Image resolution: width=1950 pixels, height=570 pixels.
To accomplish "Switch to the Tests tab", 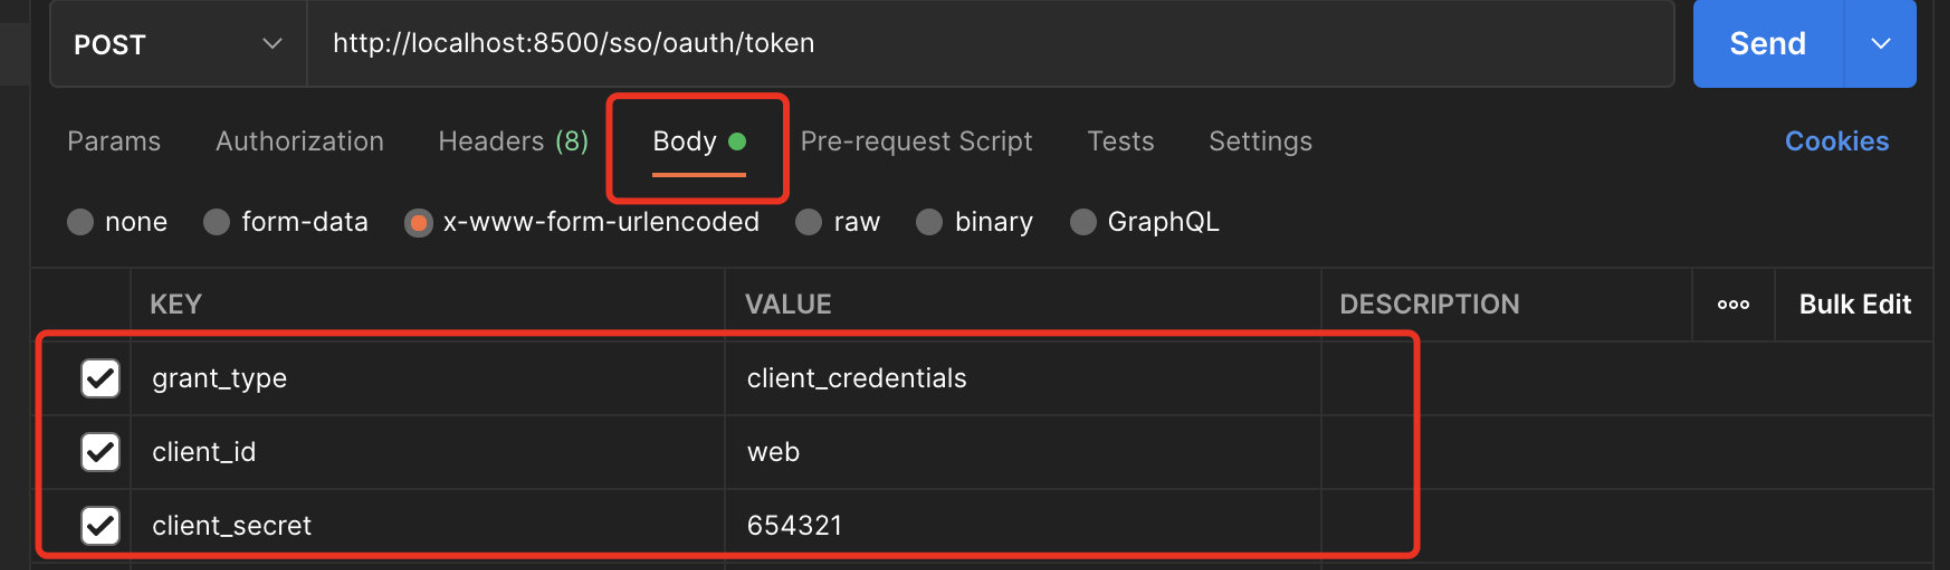I will tap(1121, 141).
